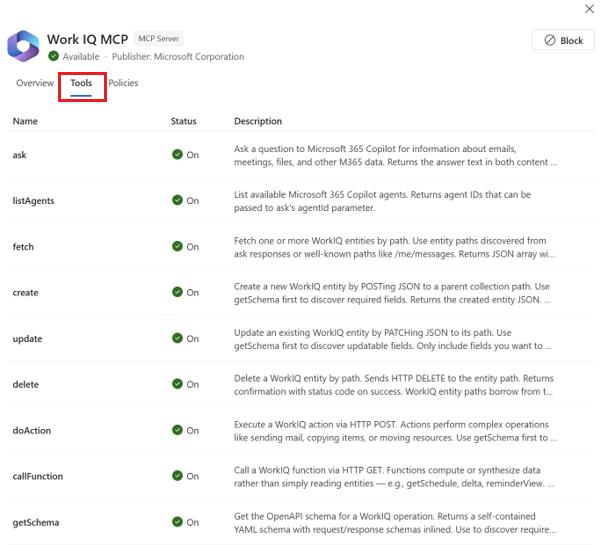
Task: Click the green On icon for delete
Action: coord(177,384)
